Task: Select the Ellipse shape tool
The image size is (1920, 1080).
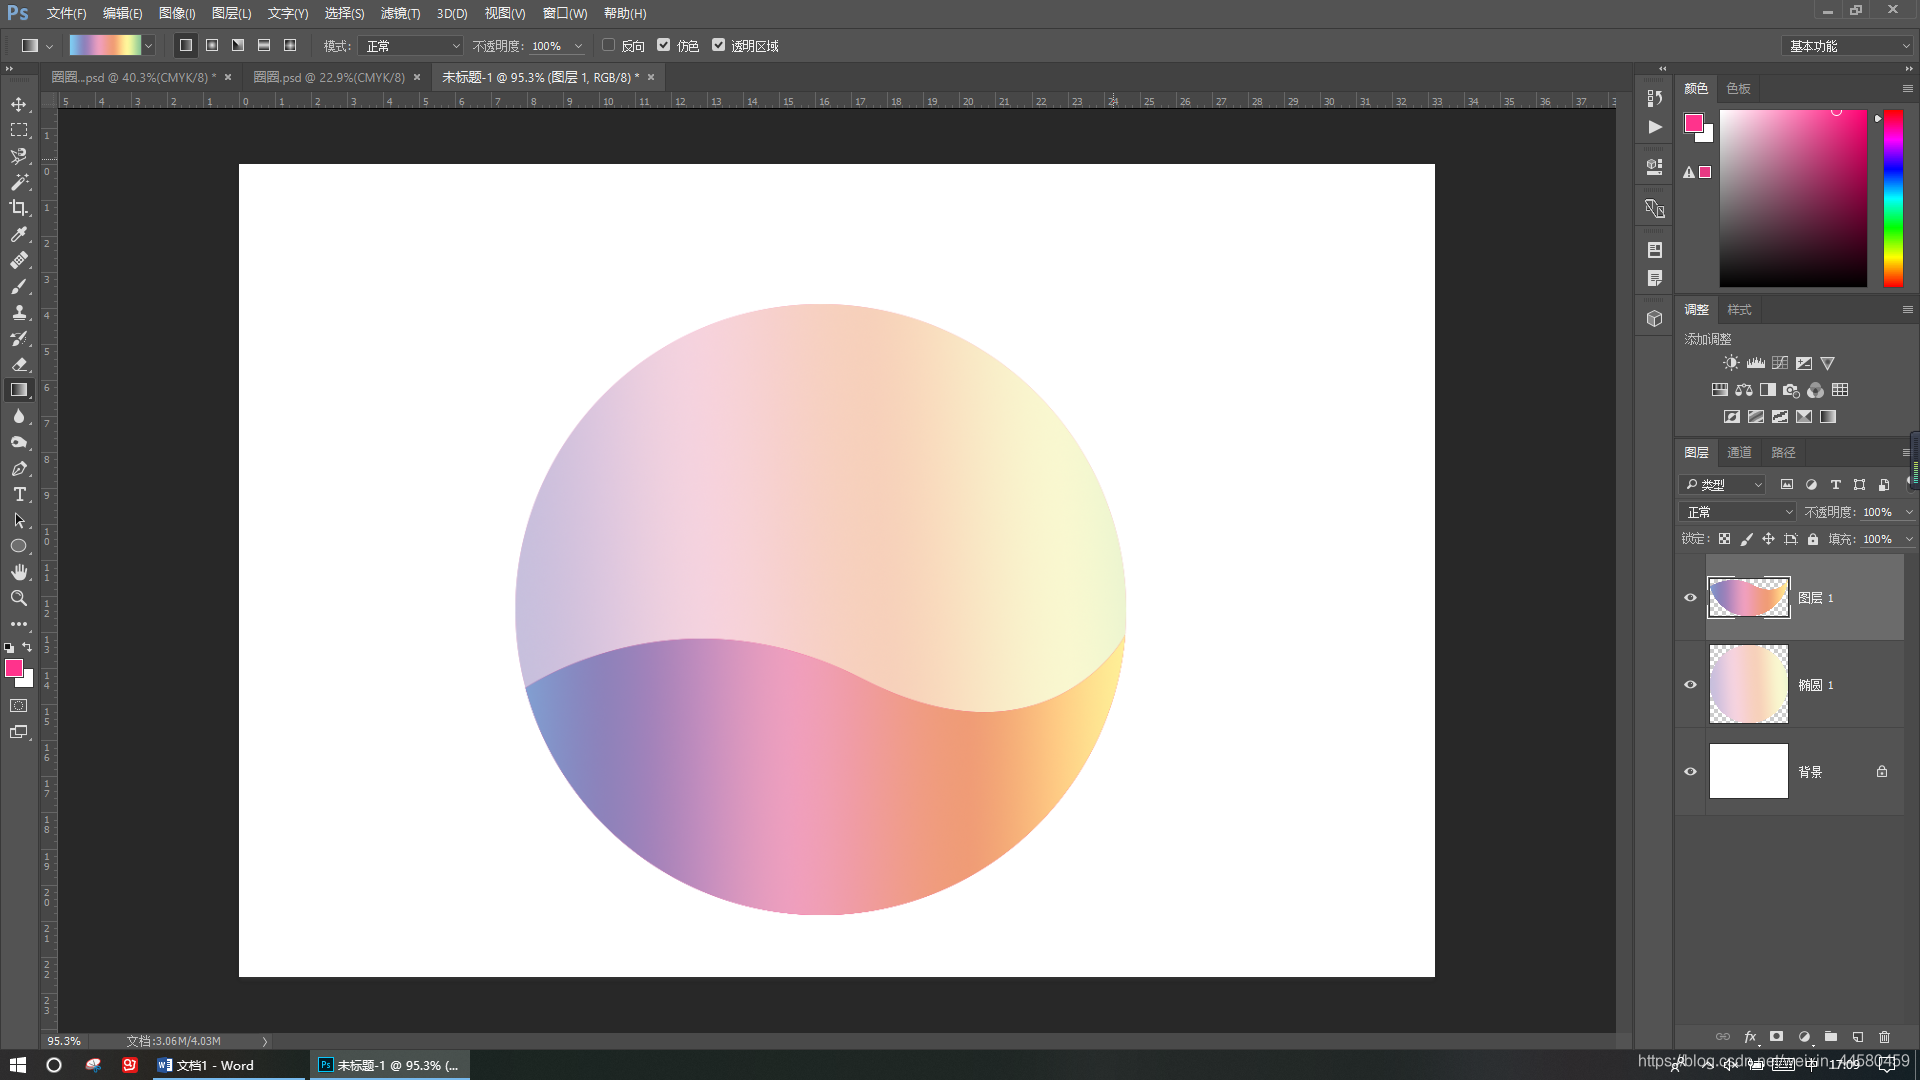Action: 19,546
